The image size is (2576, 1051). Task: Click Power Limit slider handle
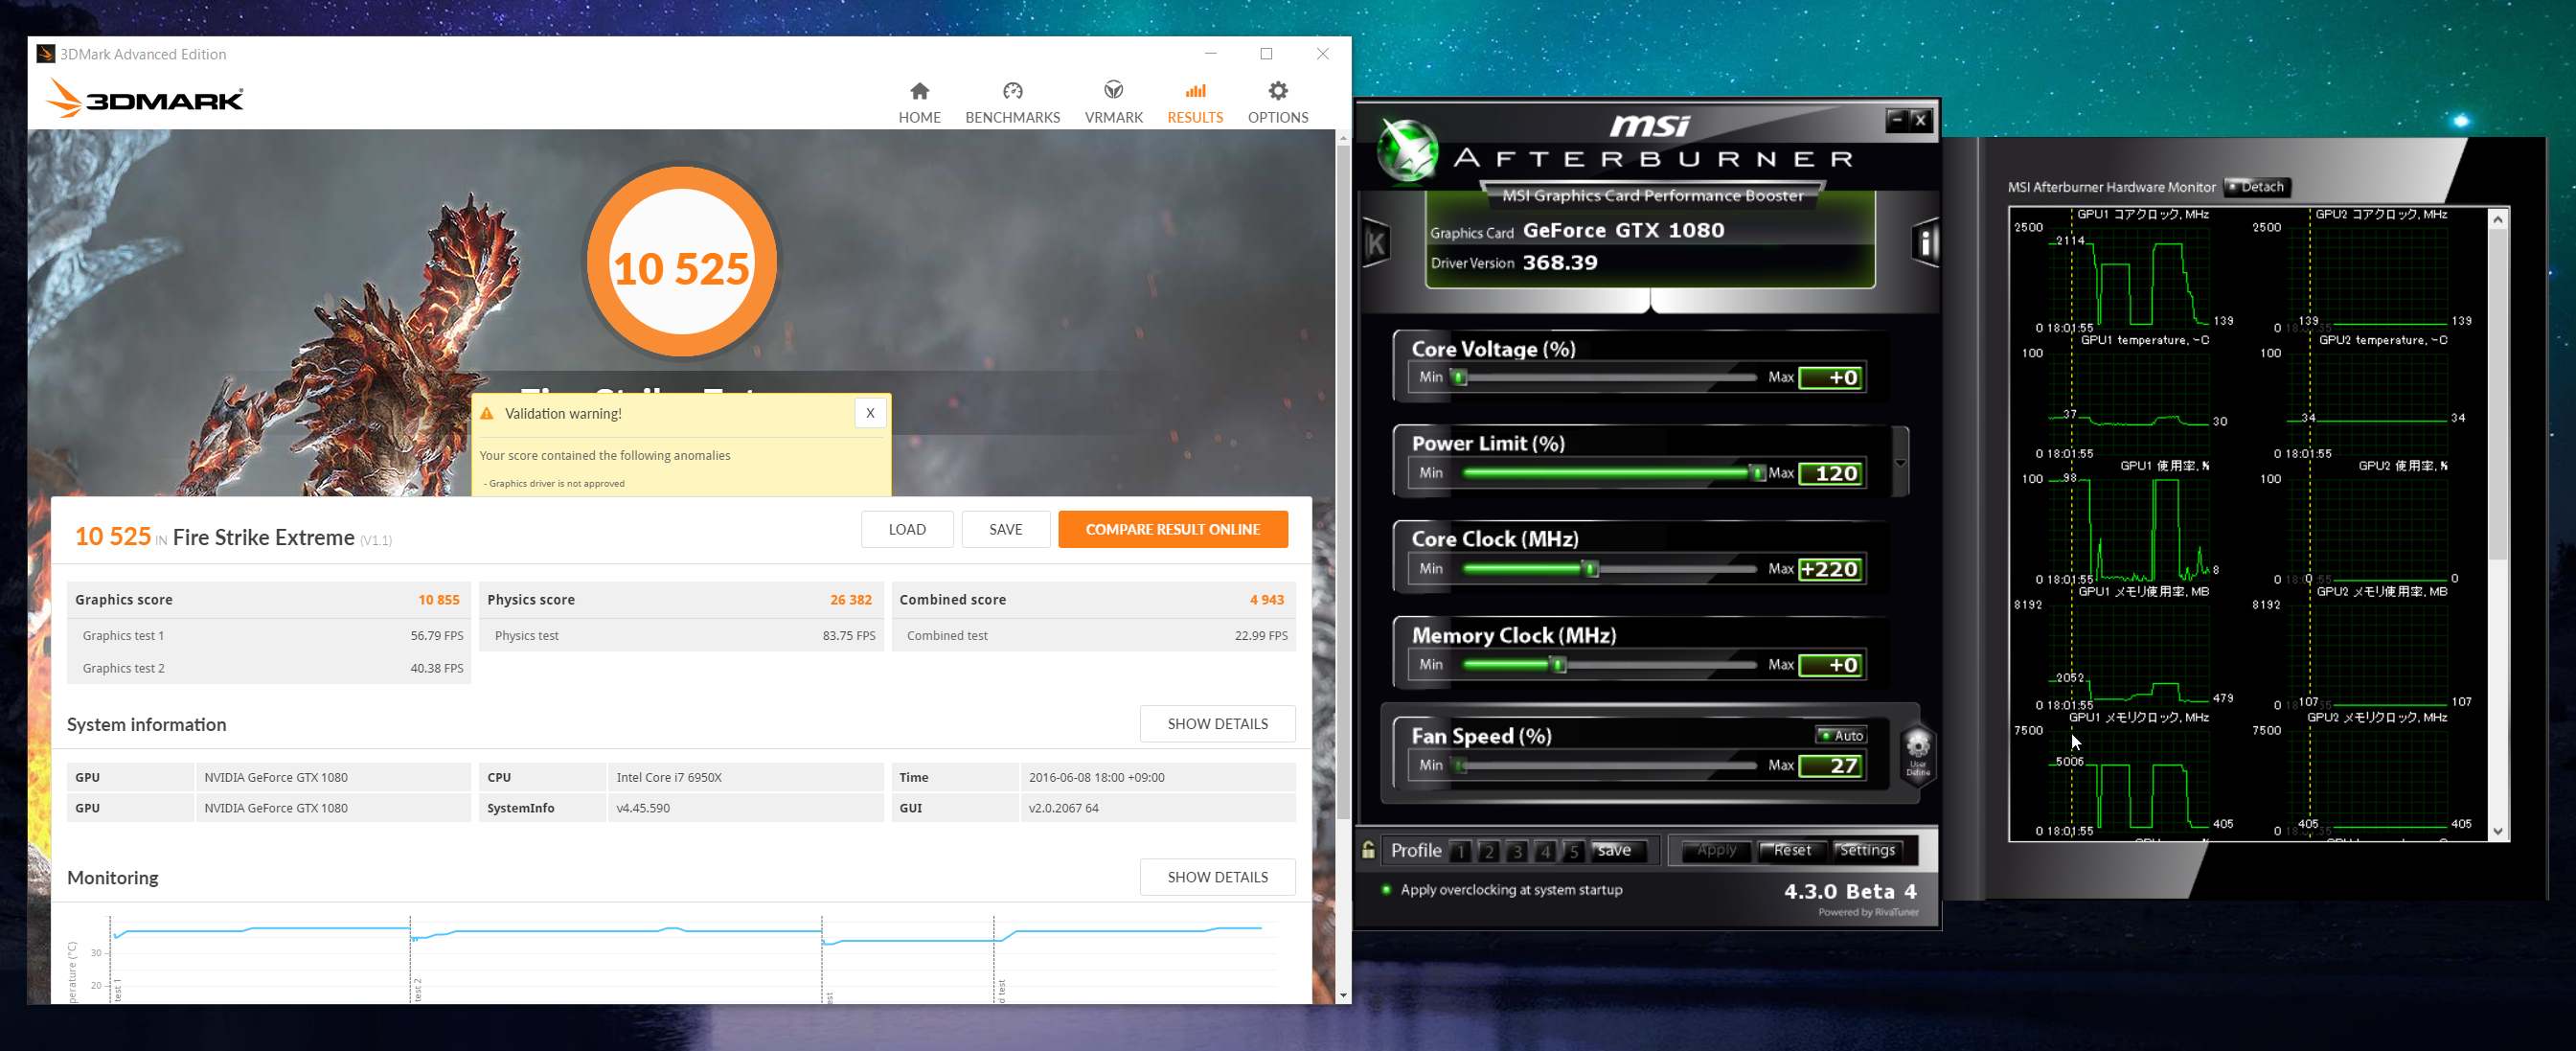tap(1757, 473)
